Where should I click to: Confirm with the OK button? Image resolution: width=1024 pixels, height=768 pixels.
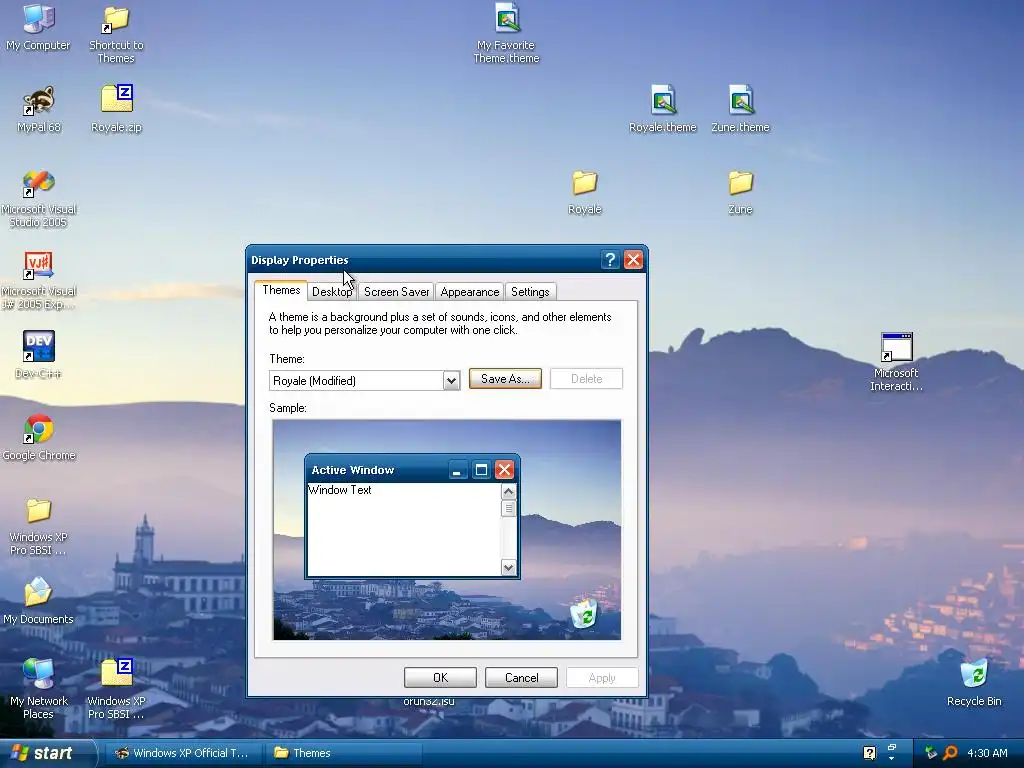(440, 678)
